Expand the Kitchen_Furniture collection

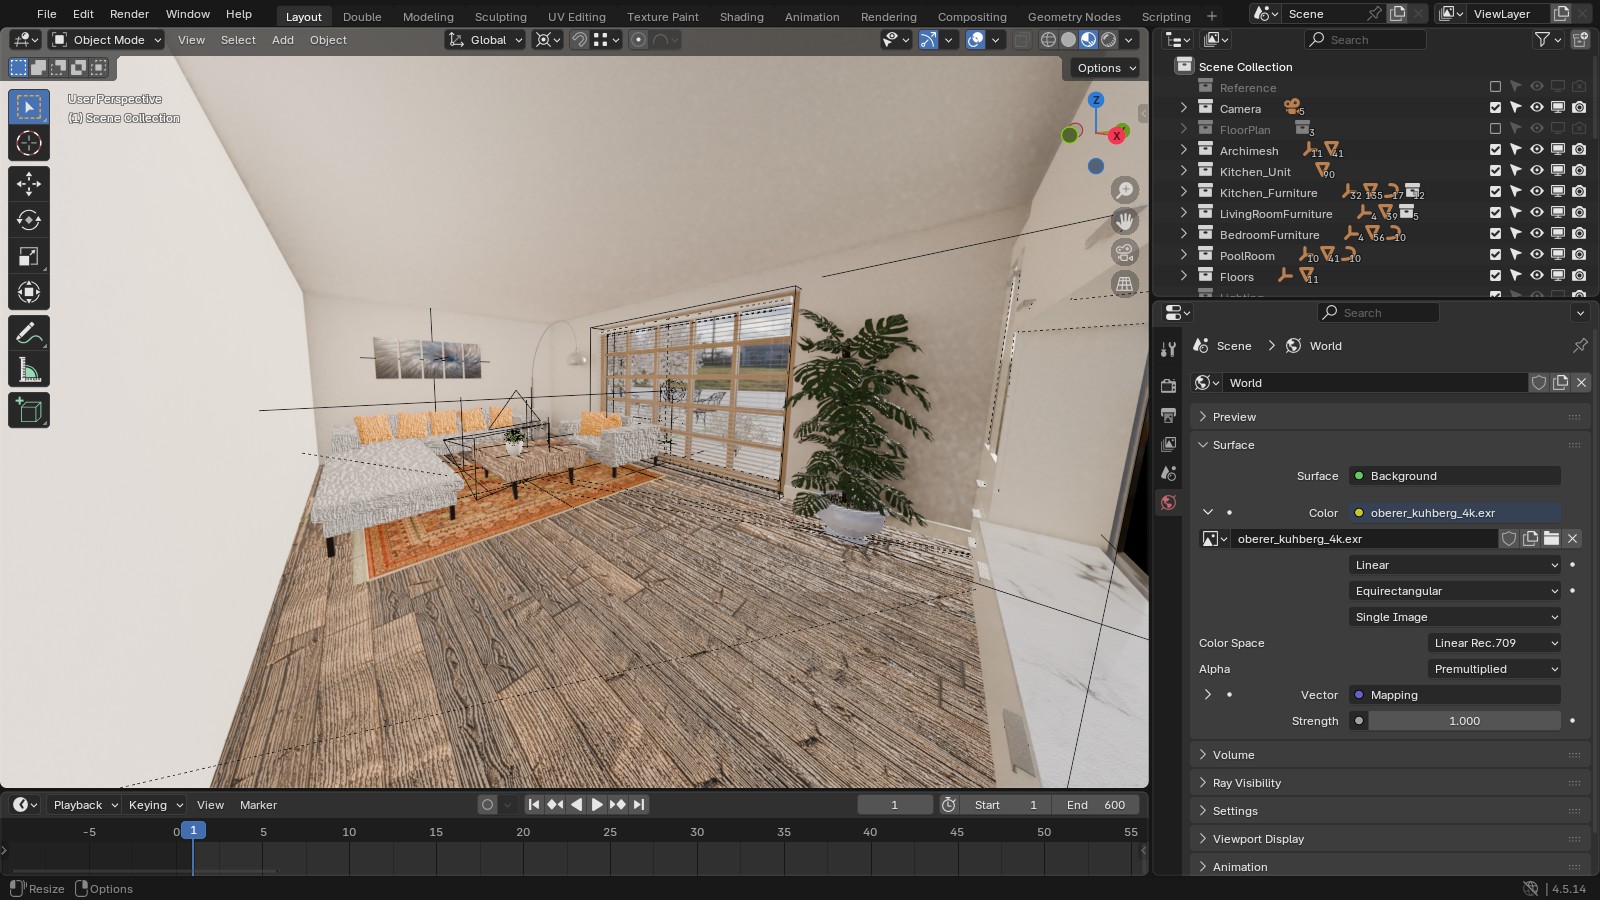1184,192
